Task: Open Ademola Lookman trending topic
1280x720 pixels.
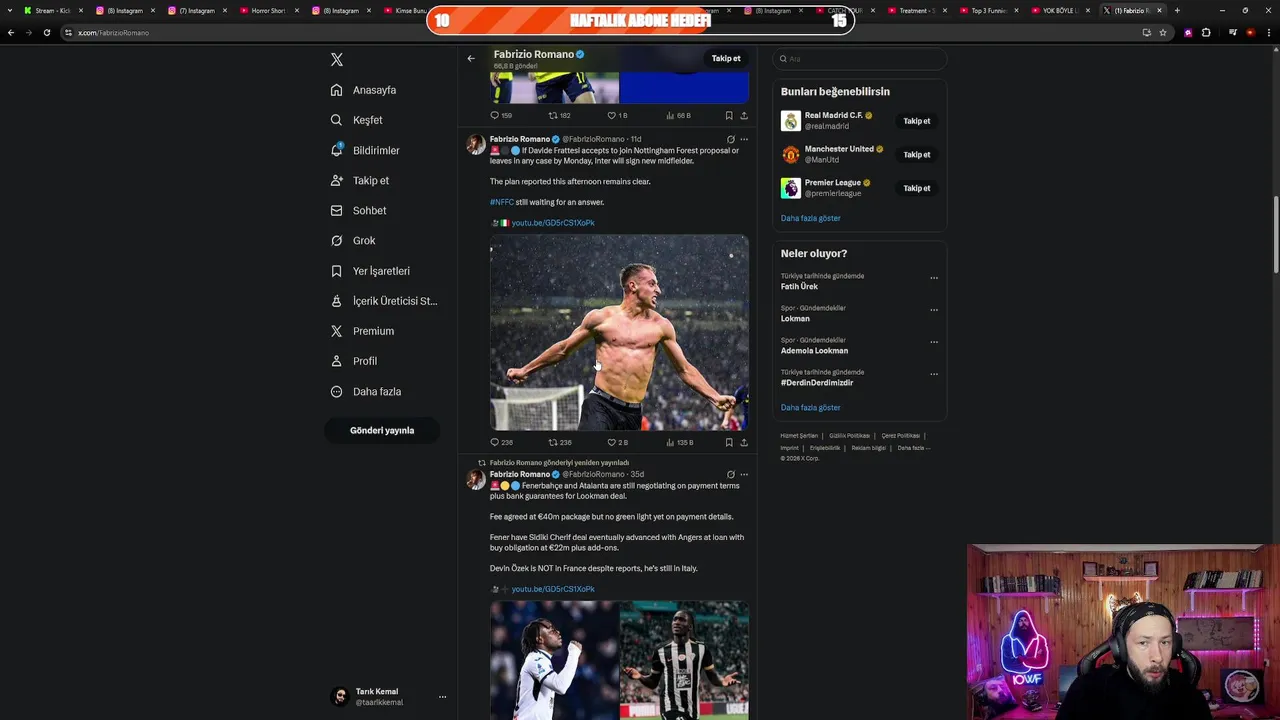Action: pyautogui.click(x=814, y=351)
